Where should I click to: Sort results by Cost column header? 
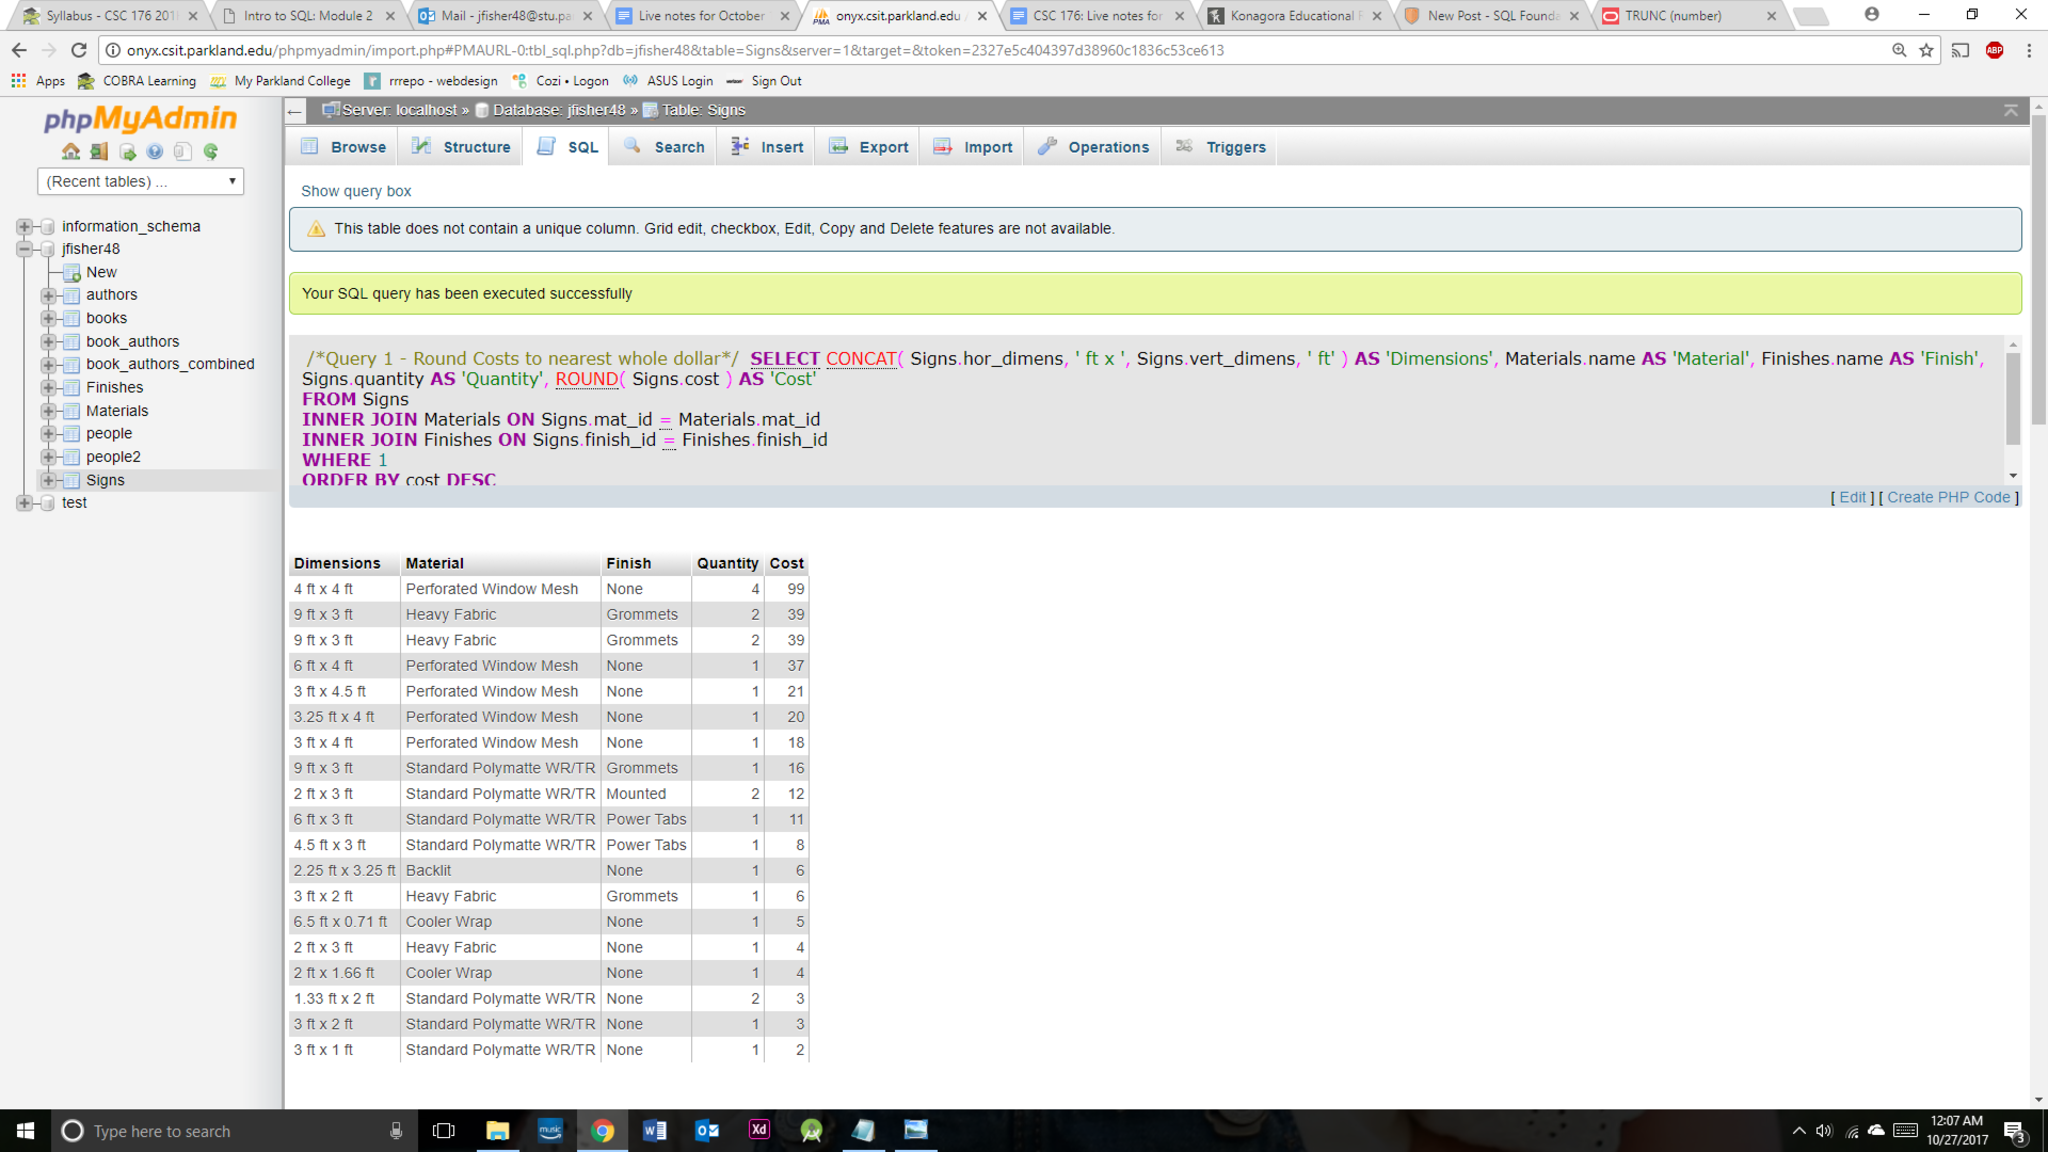pos(786,563)
